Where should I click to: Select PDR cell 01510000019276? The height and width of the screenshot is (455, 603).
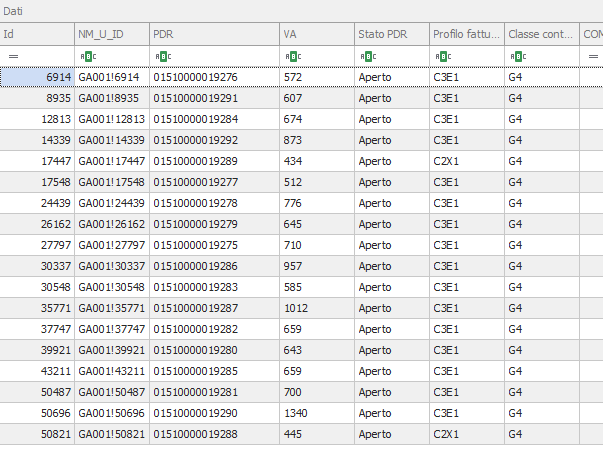pos(215,77)
